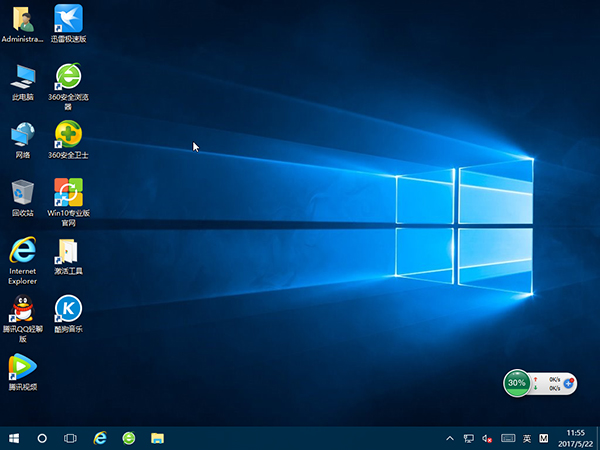Select the 回收站 recycle bin icon
Screen dimensions: 600x450
point(22,192)
